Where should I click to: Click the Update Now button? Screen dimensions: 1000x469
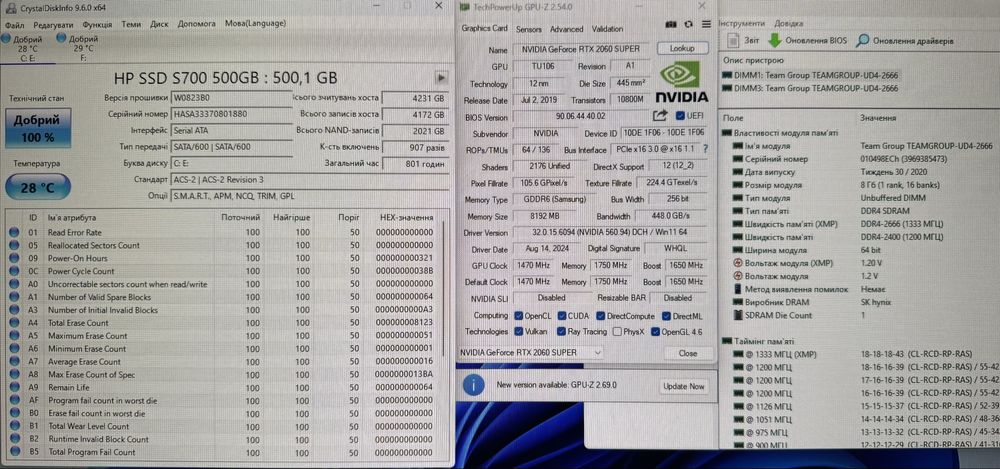684,386
